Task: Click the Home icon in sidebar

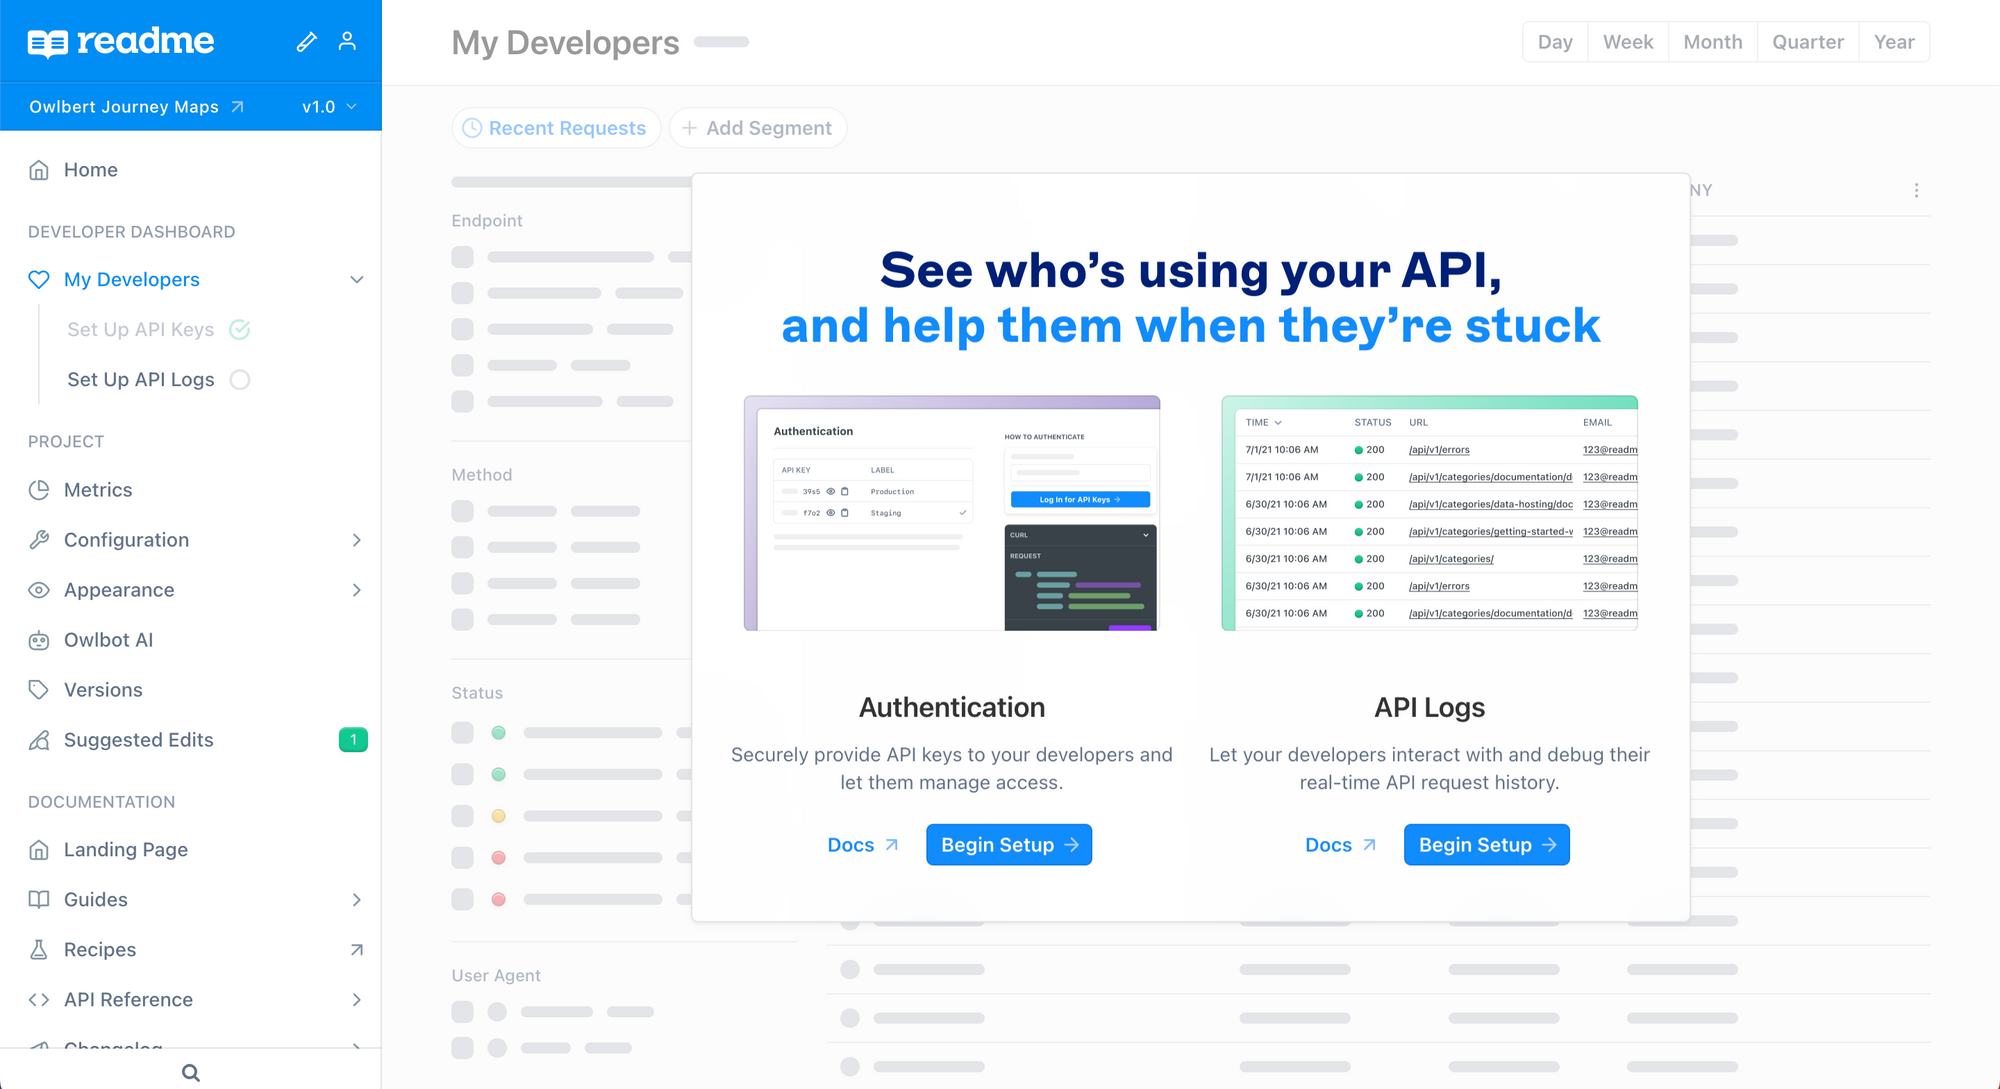Action: point(38,169)
